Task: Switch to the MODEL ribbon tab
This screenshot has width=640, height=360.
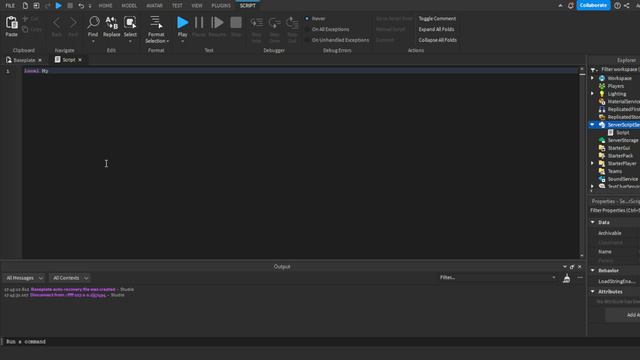Action: [129, 6]
